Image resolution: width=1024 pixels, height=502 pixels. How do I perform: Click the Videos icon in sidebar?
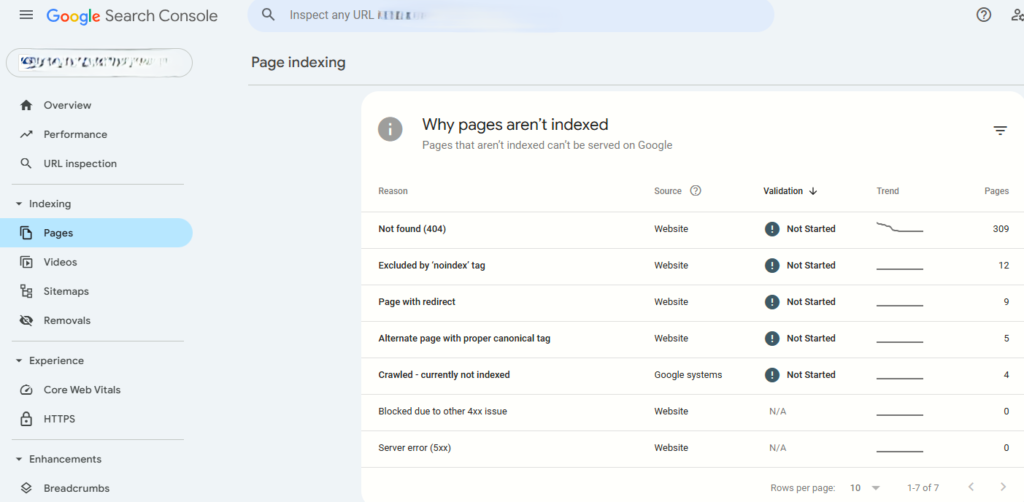coord(26,262)
